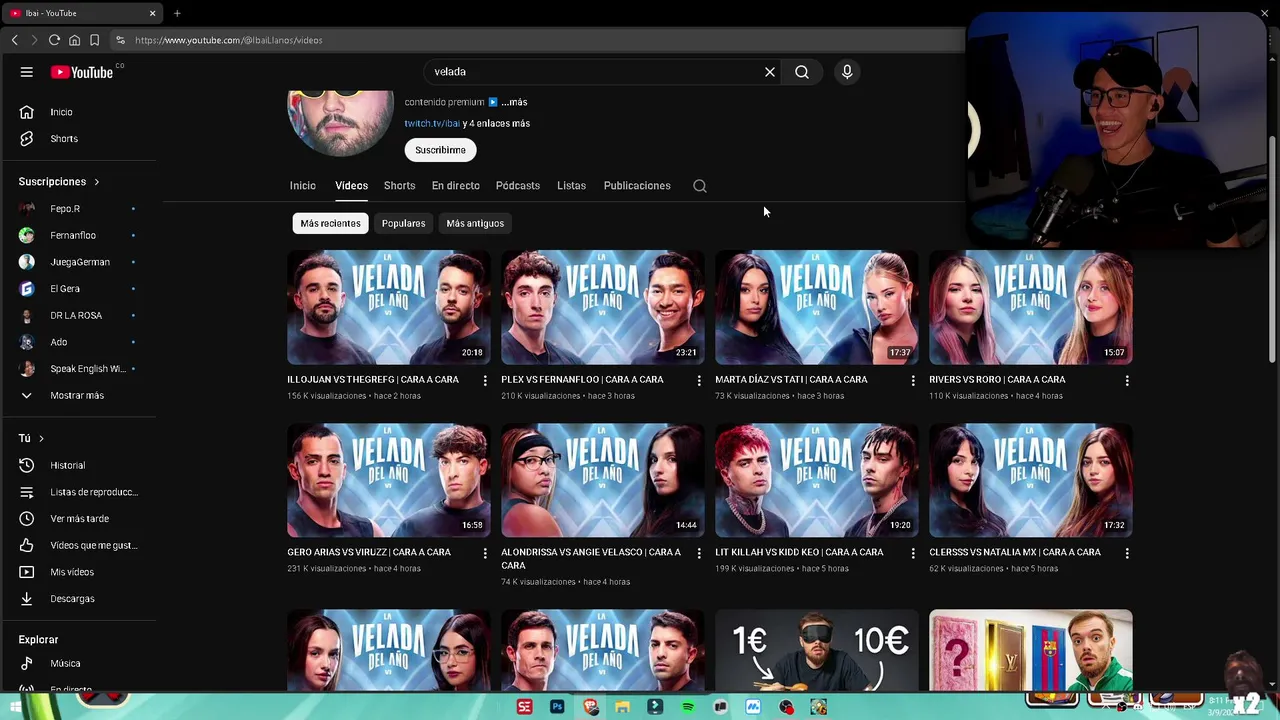Clear the search text with X
1280x720 pixels.
tap(770, 72)
